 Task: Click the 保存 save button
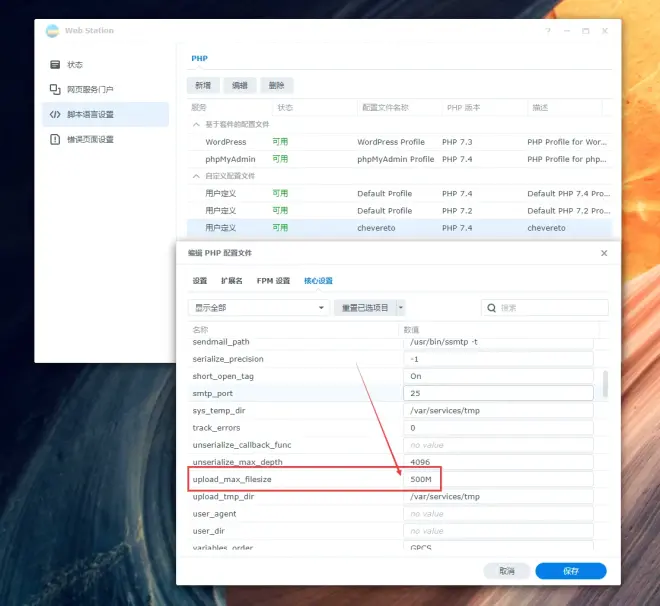click(x=571, y=571)
